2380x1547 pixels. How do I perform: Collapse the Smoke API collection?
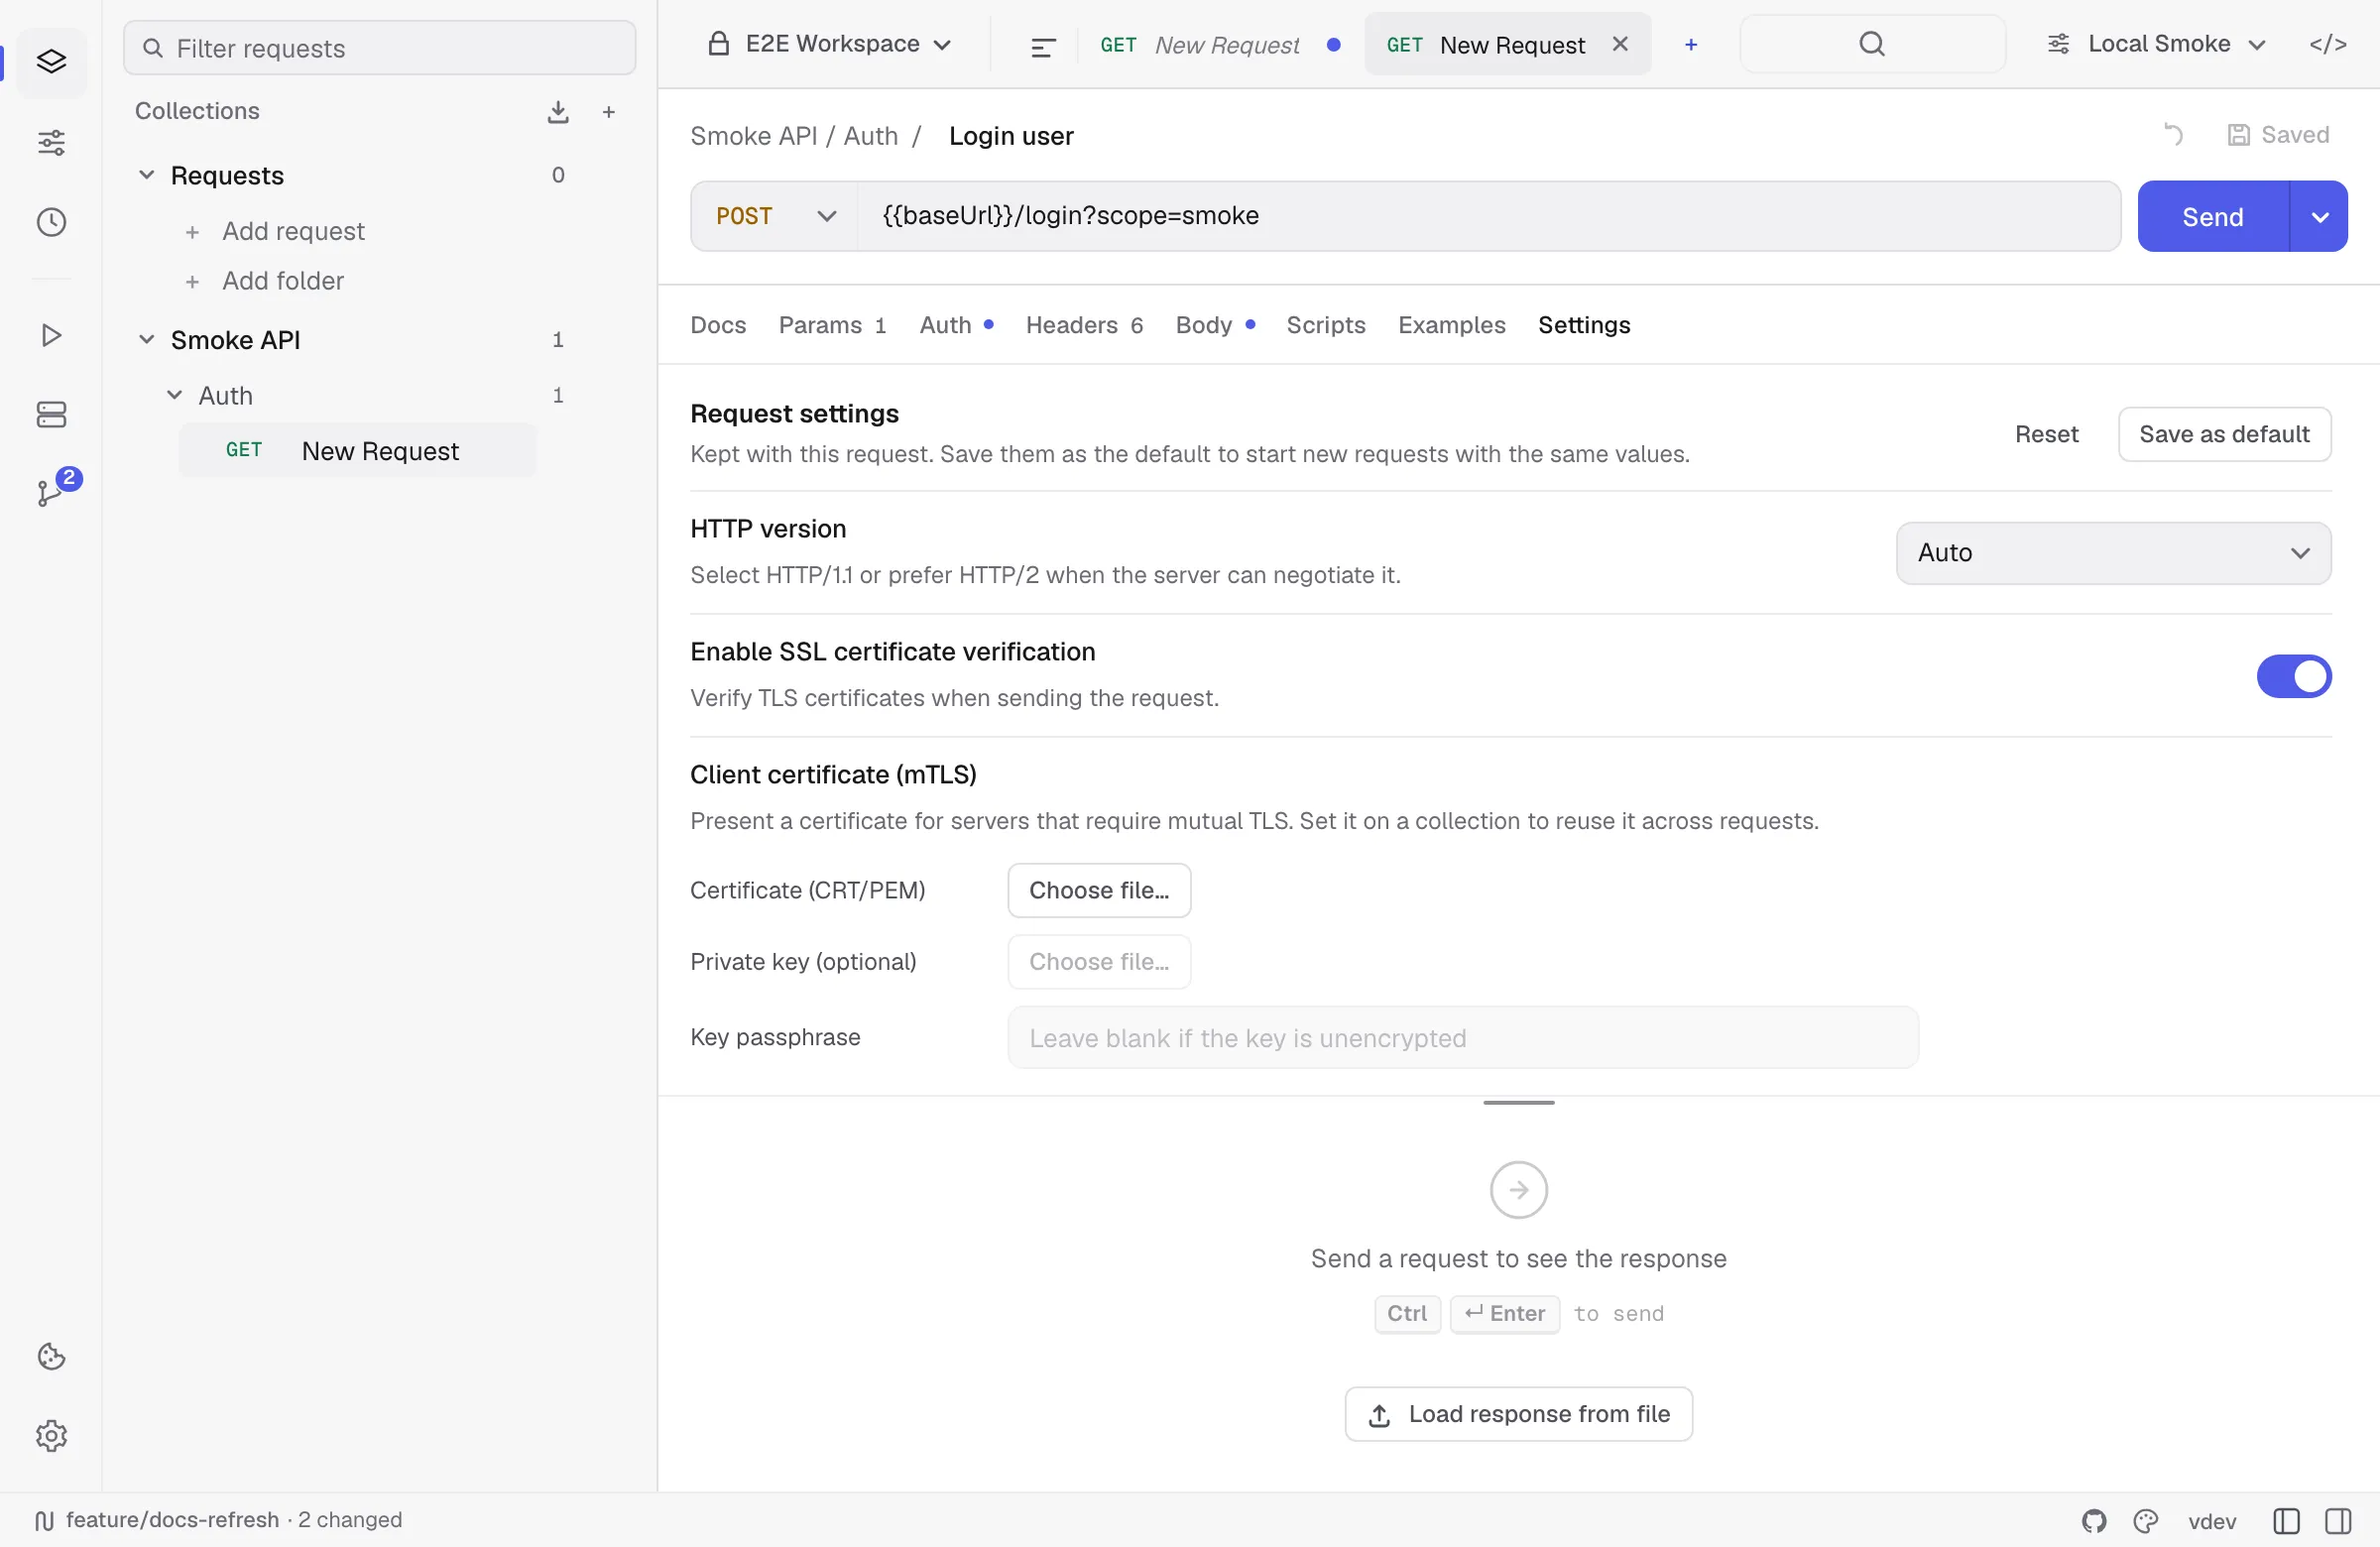point(146,340)
